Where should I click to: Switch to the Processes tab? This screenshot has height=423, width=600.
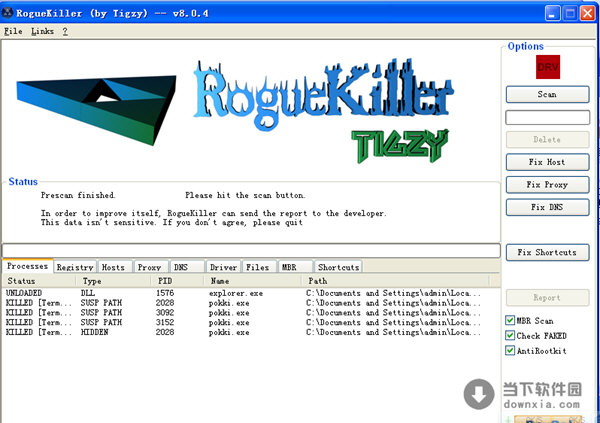tap(28, 266)
